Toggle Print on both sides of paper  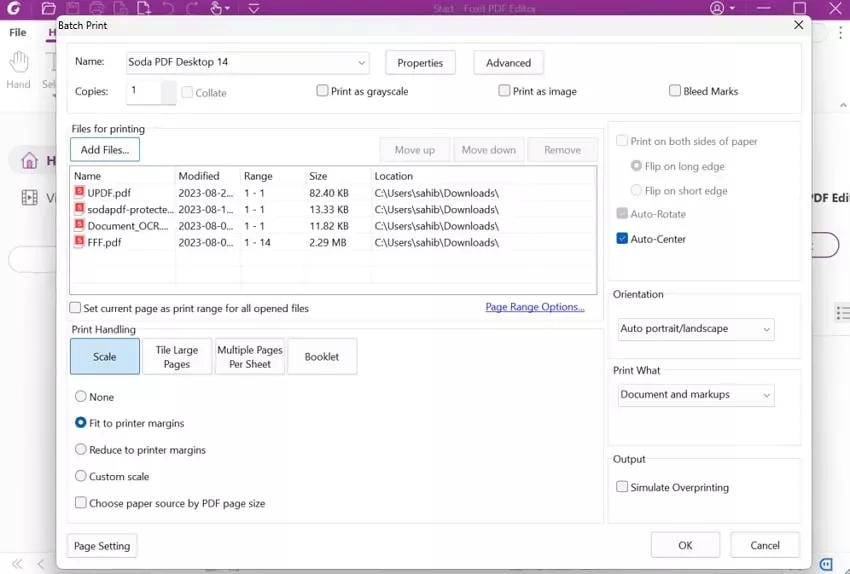click(622, 141)
